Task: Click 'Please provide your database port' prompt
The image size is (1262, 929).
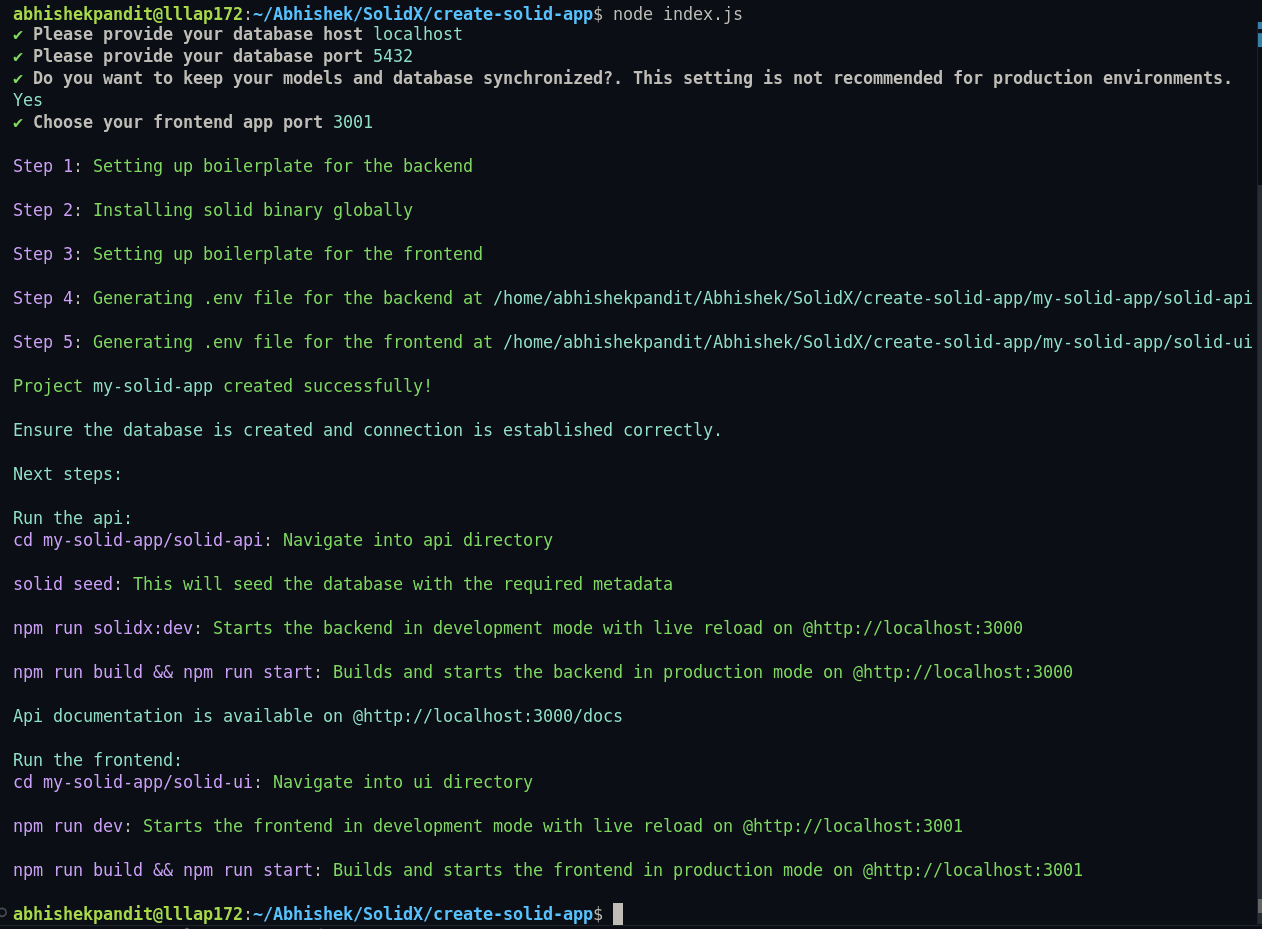Action: [198, 56]
